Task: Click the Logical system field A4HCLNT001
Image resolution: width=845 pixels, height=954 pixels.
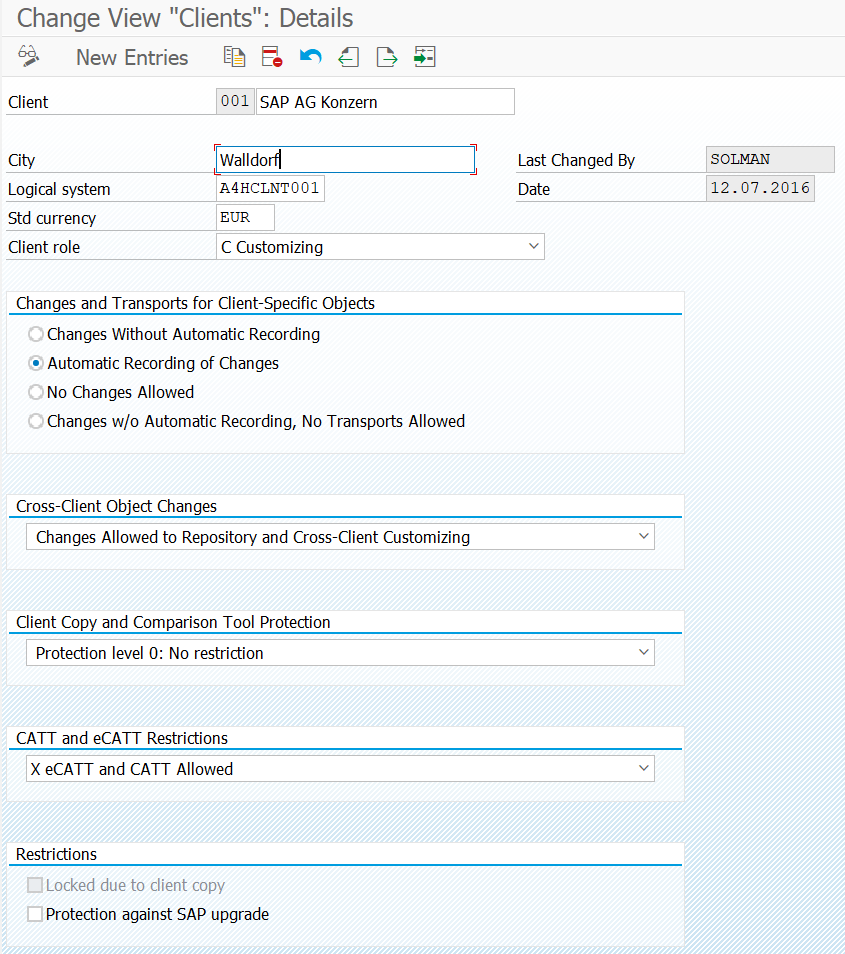Action: (x=270, y=189)
